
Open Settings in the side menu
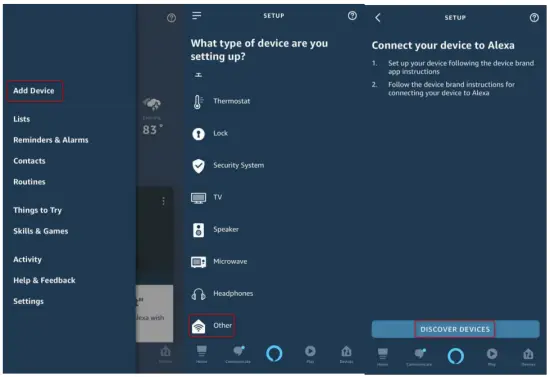point(28,301)
